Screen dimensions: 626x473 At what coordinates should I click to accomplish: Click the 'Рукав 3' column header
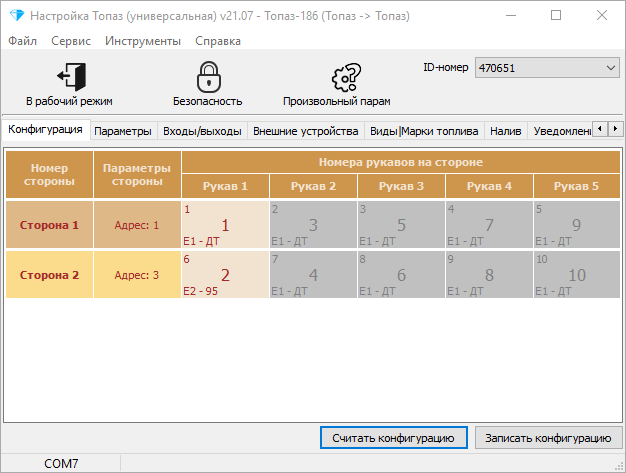click(401, 186)
